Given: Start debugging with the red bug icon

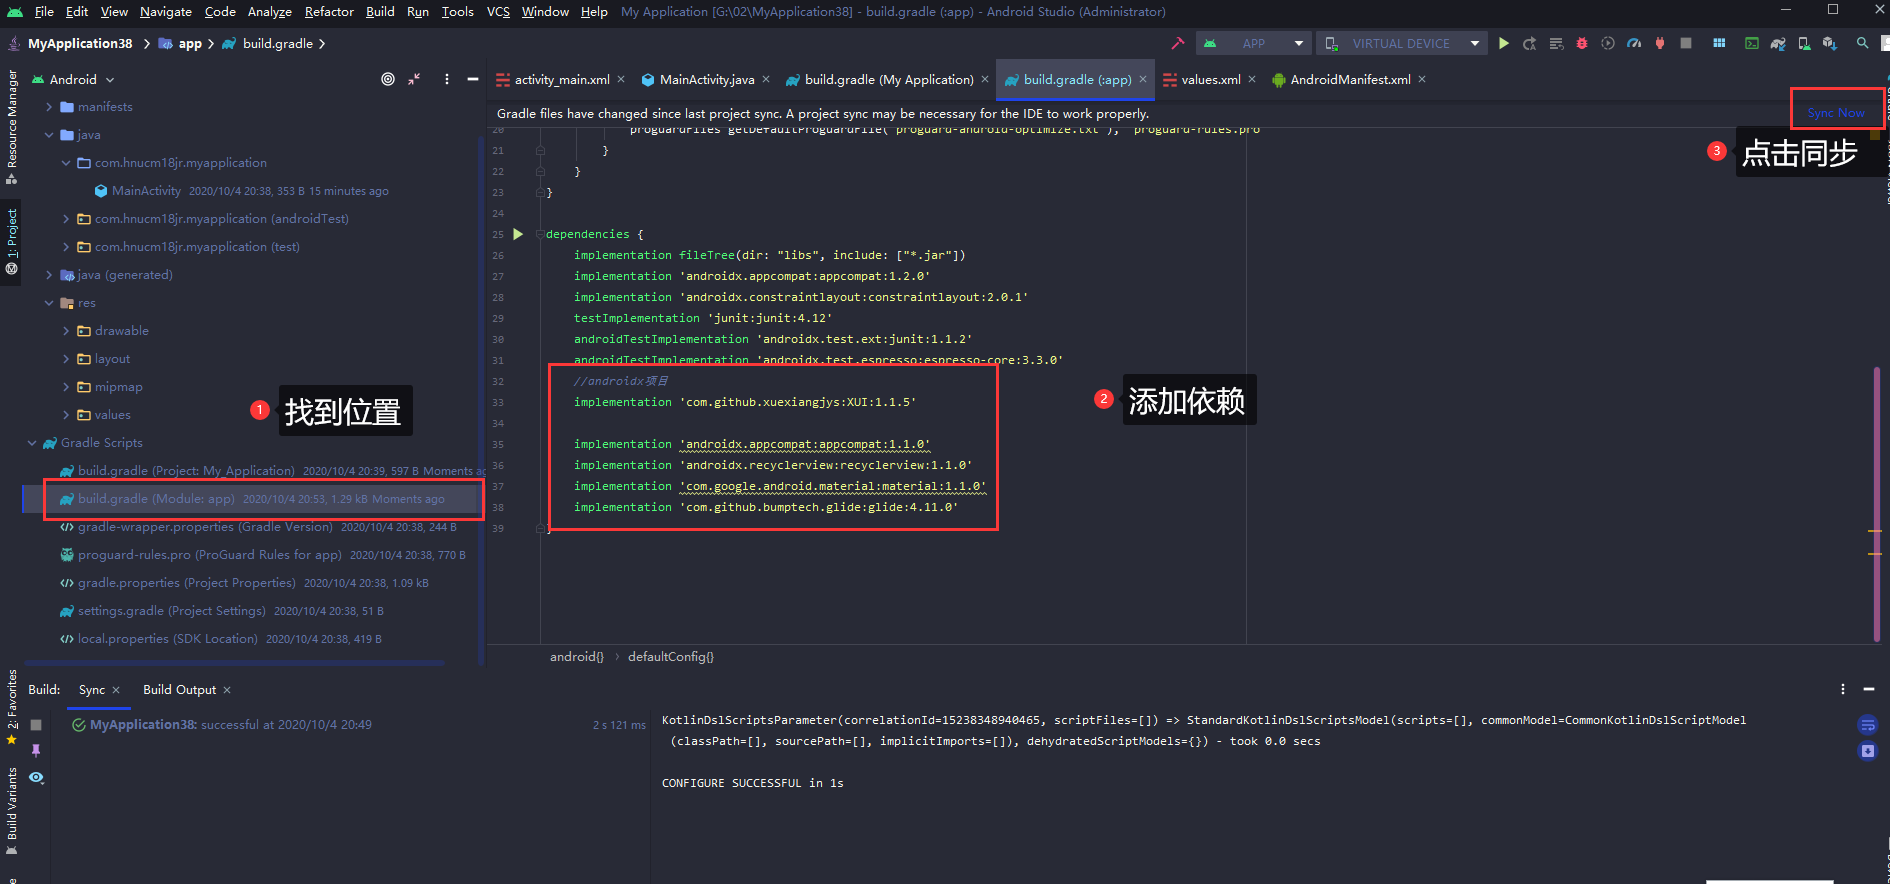Looking at the screenshot, I should click(1582, 43).
